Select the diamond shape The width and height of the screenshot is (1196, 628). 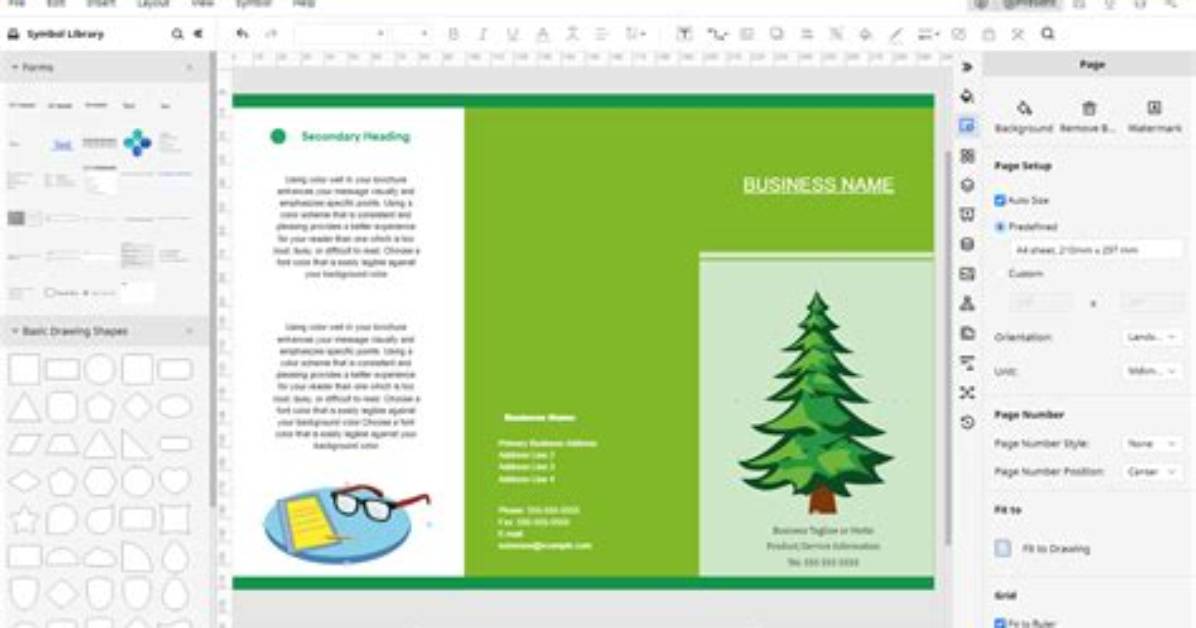[x=137, y=407]
